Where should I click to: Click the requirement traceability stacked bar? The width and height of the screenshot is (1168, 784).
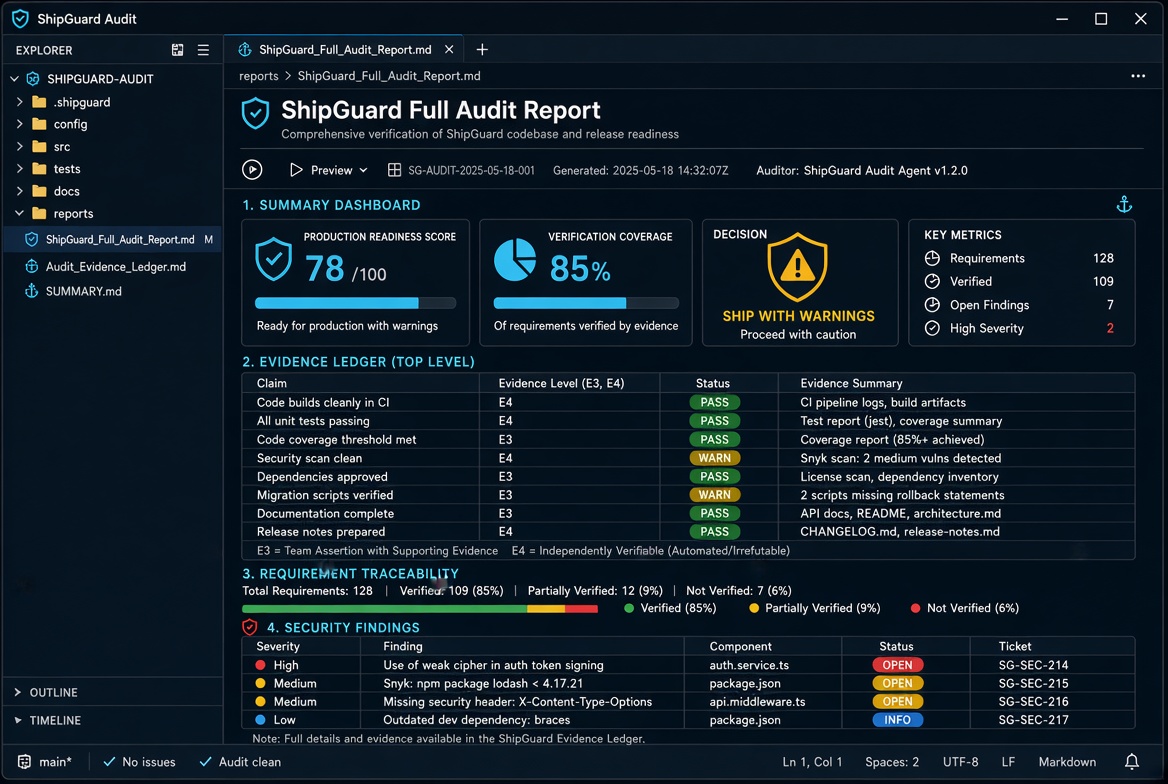(420, 609)
